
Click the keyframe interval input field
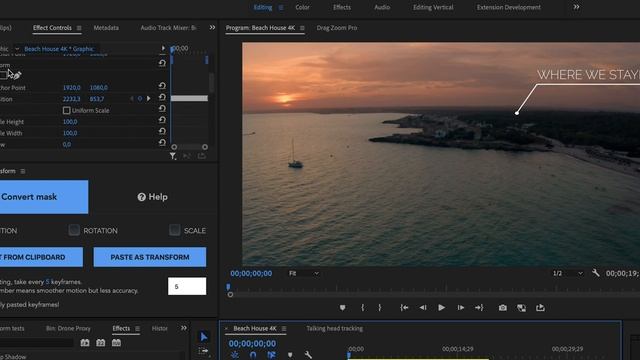coord(187,286)
